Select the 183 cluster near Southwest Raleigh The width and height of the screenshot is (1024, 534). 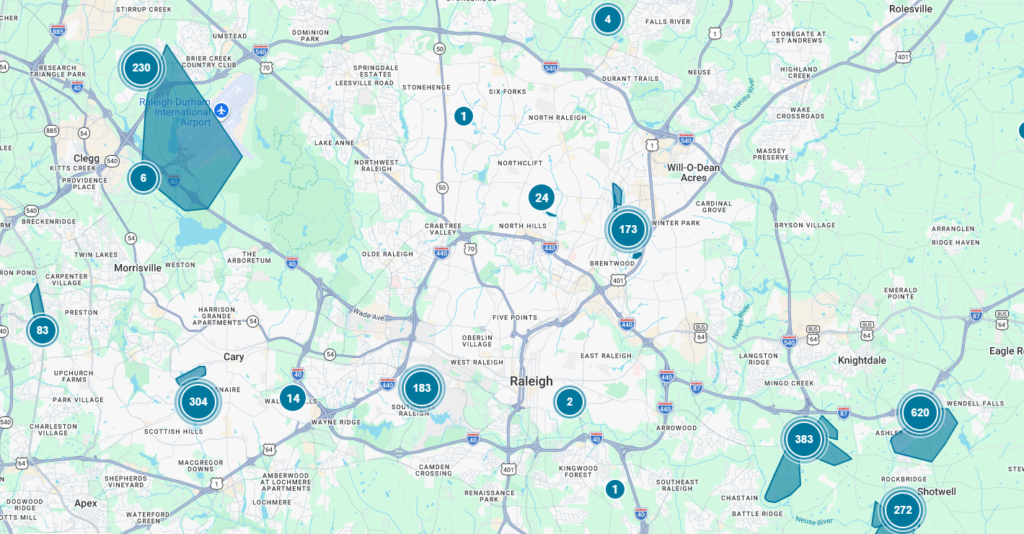421,388
